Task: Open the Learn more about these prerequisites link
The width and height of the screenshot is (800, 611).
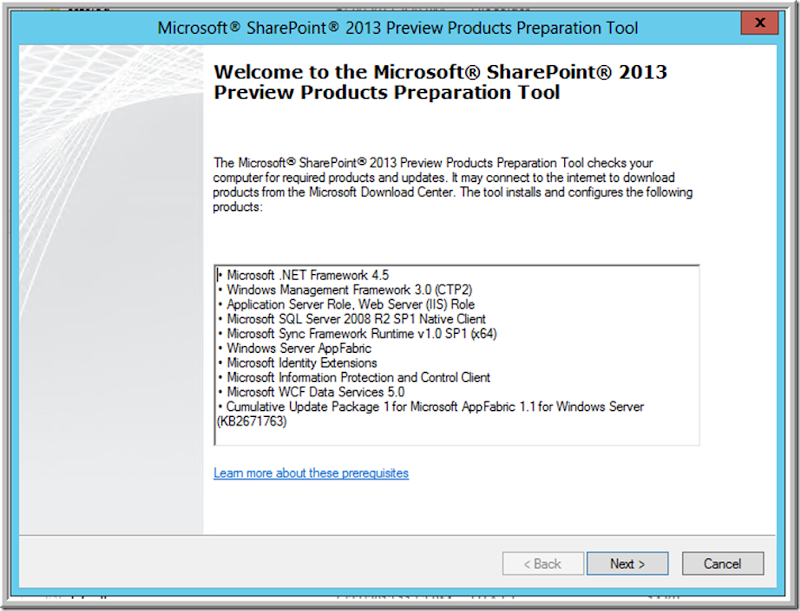Action: point(311,473)
